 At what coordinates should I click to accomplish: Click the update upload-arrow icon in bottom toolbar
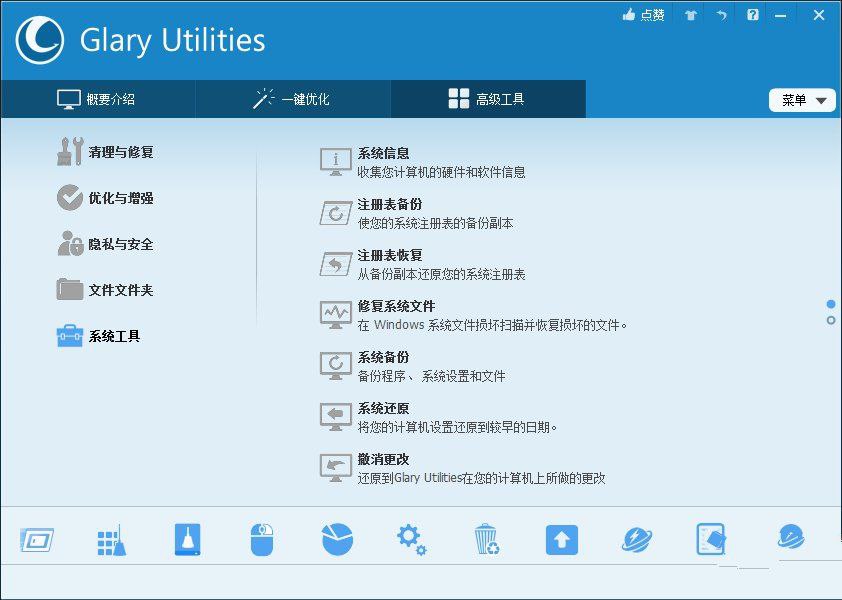point(561,538)
